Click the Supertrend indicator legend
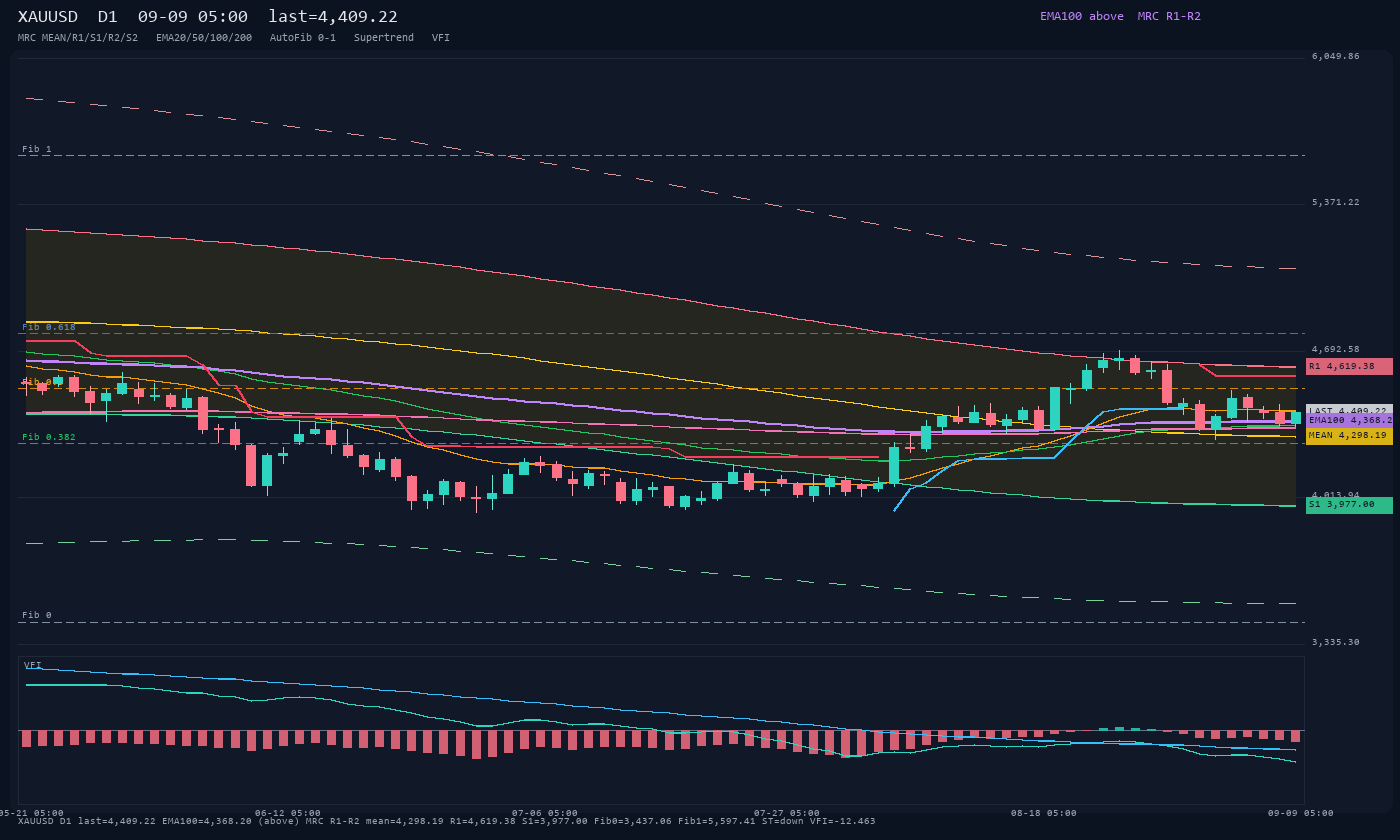Image resolution: width=1400 pixels, height=840 pixels. coord(384,38)
